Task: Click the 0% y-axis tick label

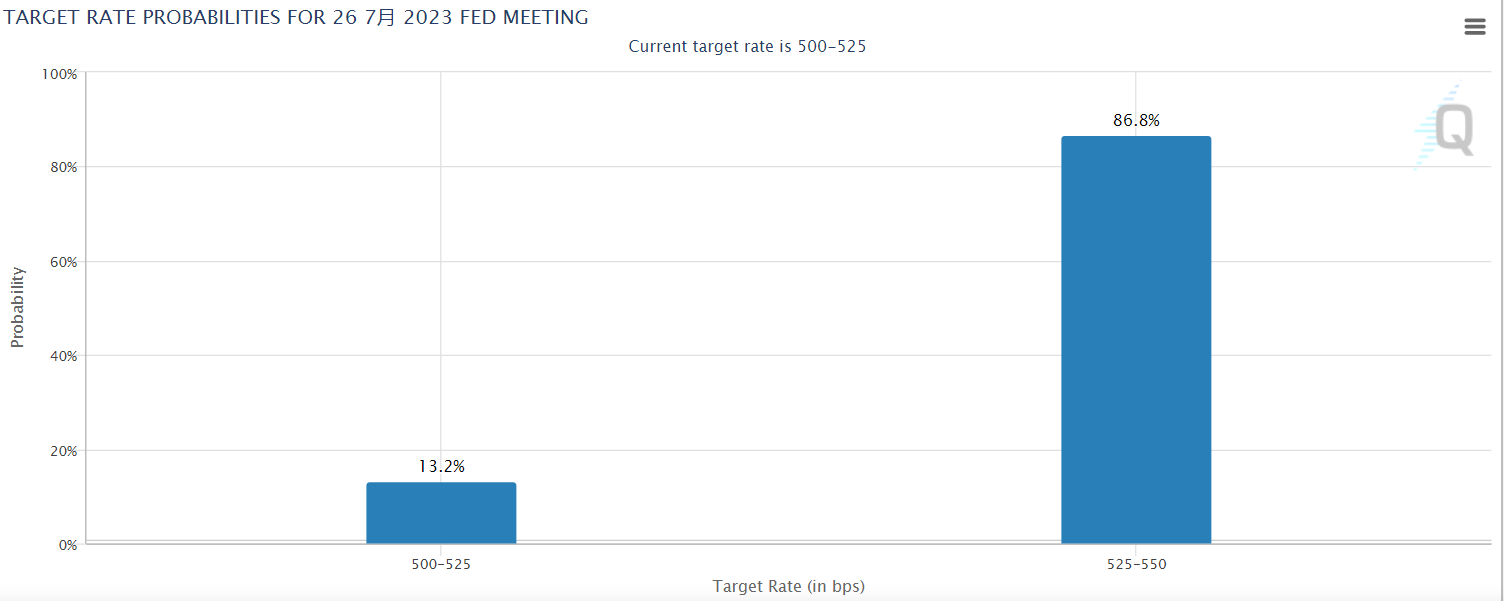Action: 66,545
